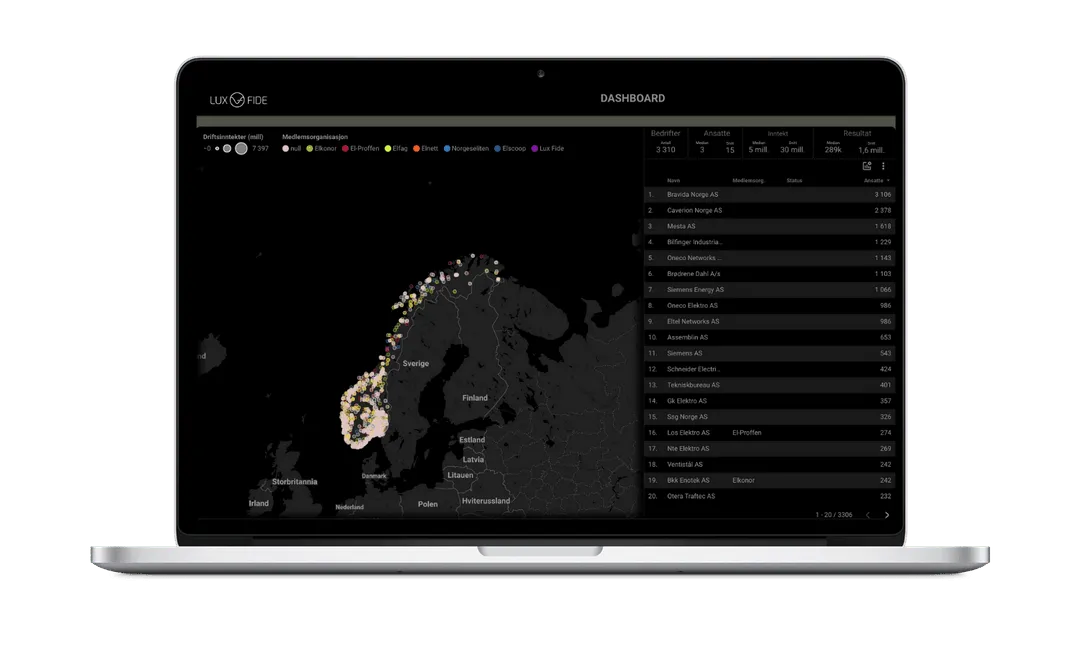Image resolution: width=1080 pixels, height=665 pixels.
Task: Toggle the Elscoop legend entry
Action: (x=510, y=148)
